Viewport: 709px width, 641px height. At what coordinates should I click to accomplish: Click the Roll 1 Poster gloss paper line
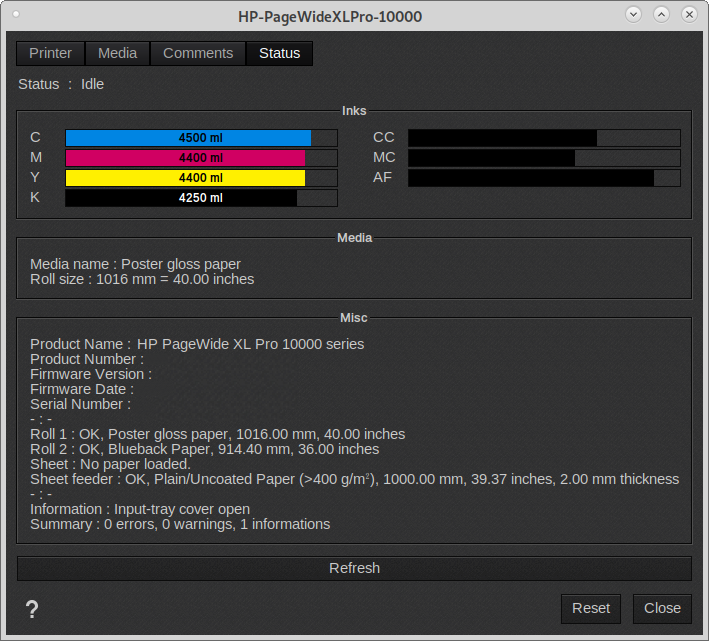point(217,434)
